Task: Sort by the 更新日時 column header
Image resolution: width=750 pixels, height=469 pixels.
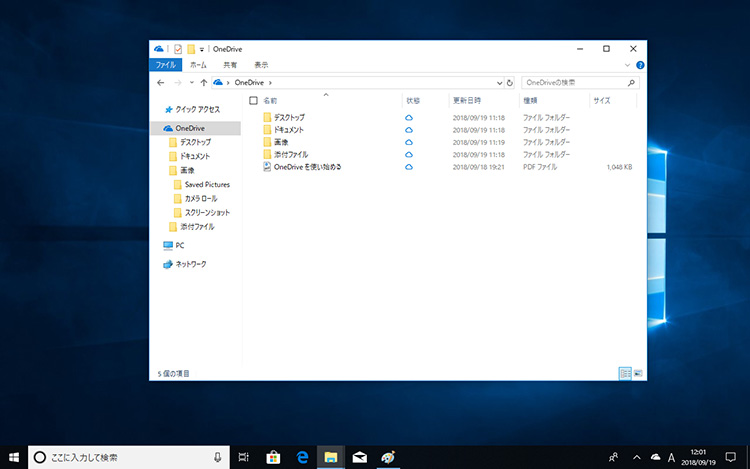Action: [467, 101]
